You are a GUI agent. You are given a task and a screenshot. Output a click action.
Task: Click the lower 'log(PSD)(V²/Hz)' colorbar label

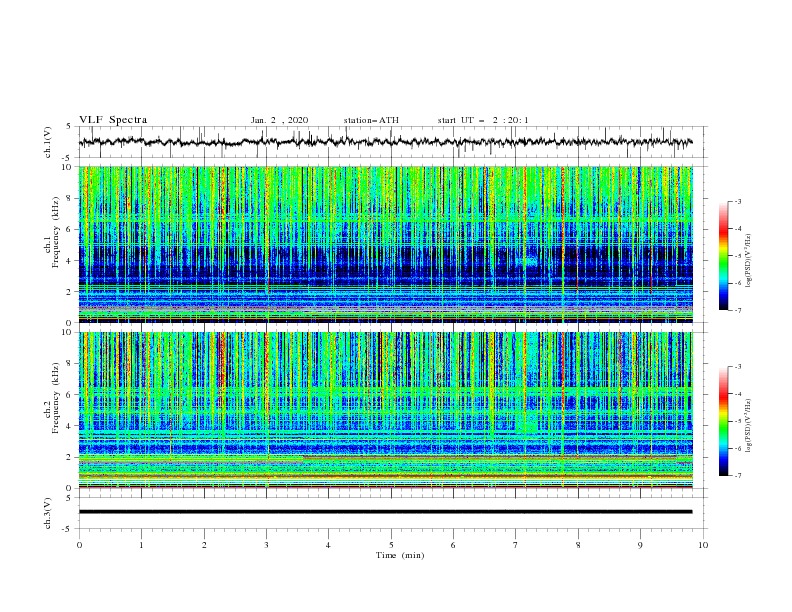748,425
